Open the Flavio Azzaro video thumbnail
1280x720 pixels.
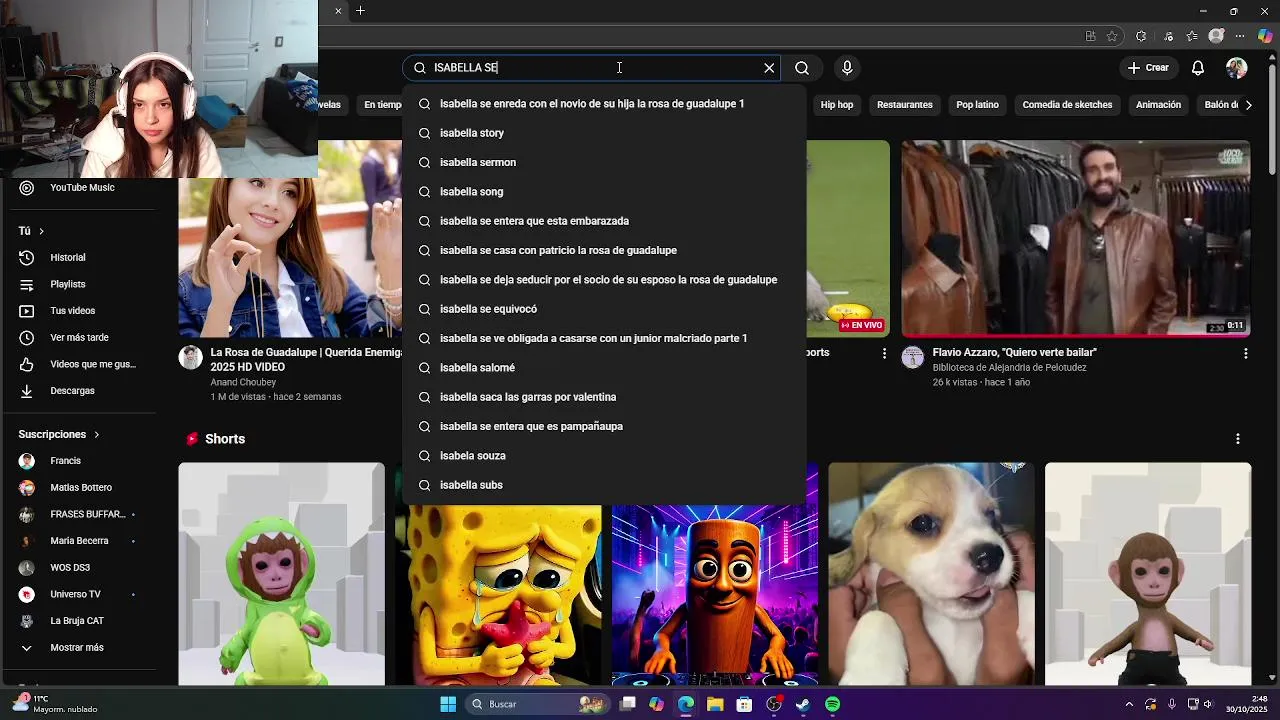click(1076, 238)
